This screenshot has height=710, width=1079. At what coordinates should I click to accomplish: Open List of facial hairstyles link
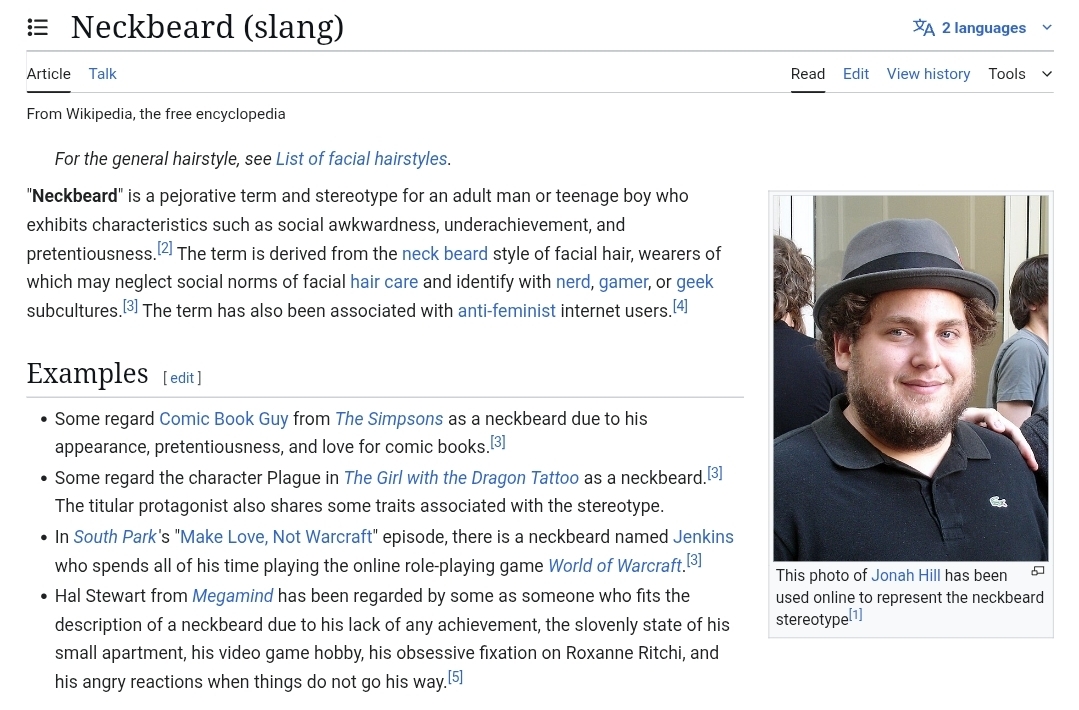pyautogui.click(x=361, y=159)
